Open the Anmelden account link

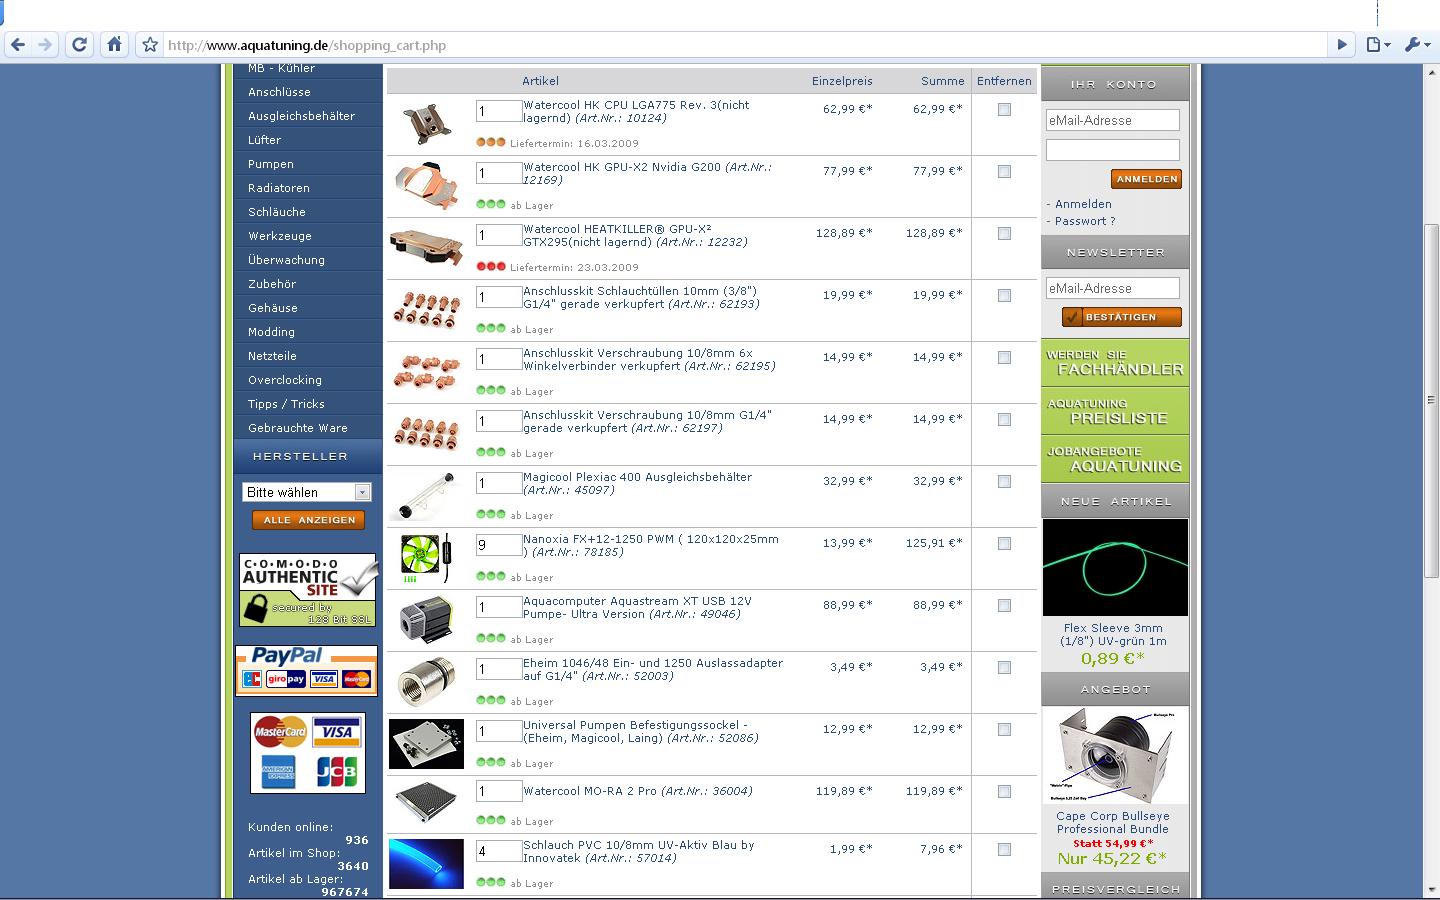(x=1083, y=204)
